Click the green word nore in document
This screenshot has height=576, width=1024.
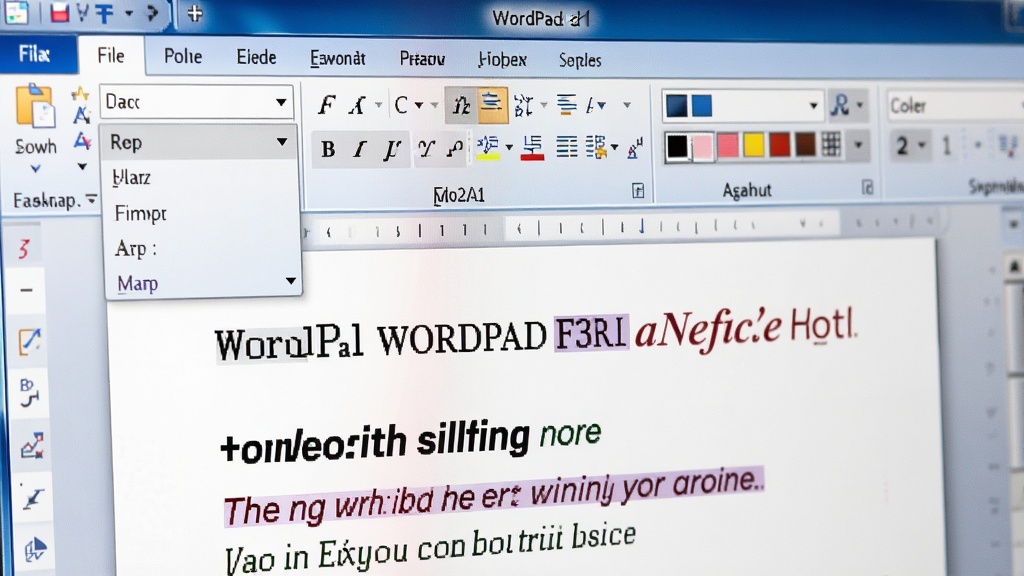570,434
